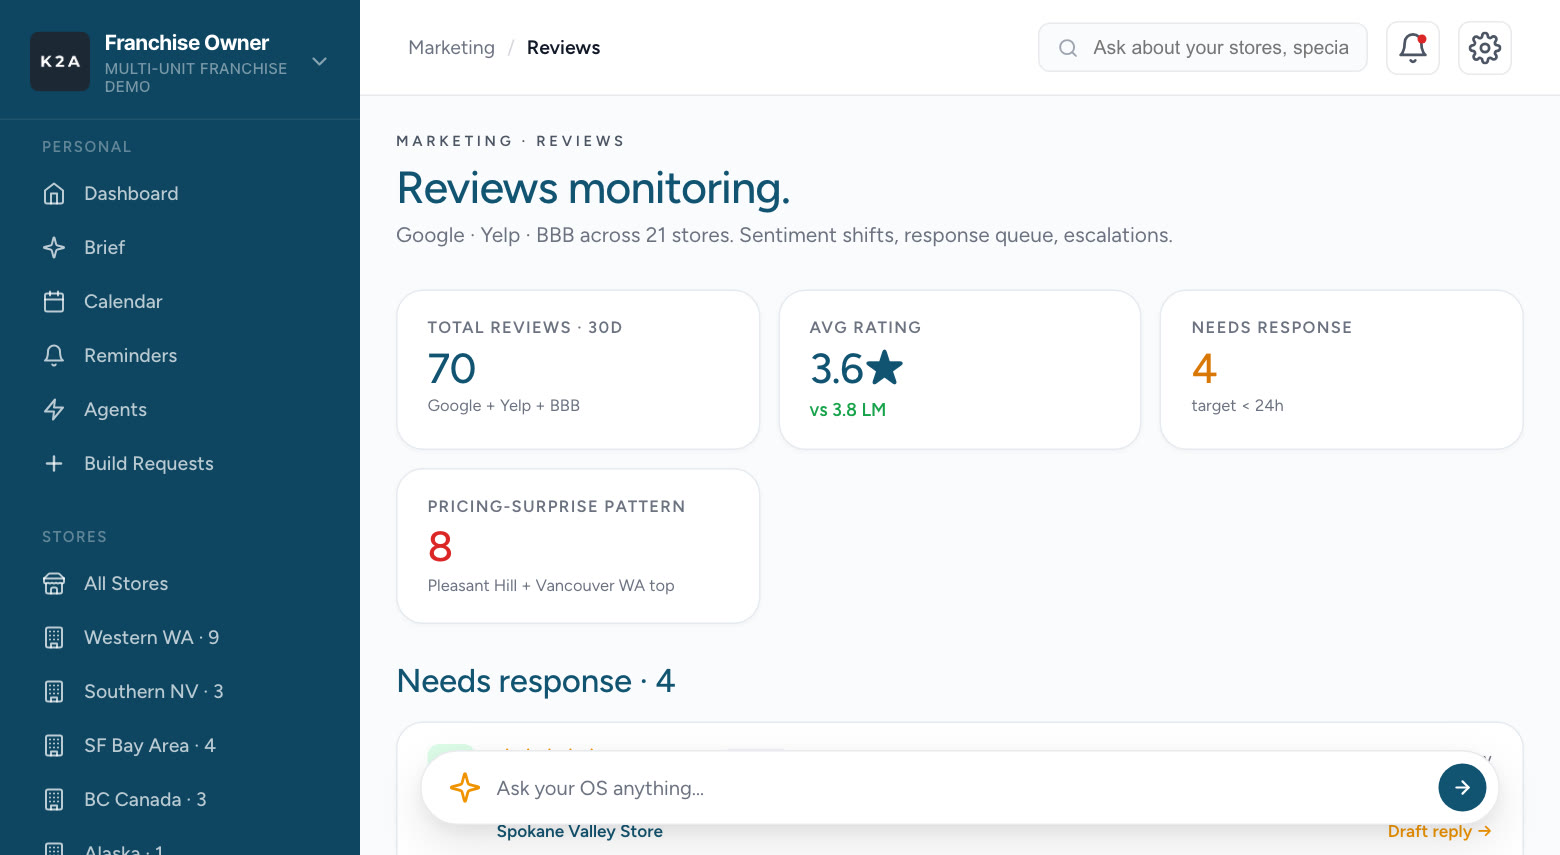Open the Avg Rating 3.6 card
The width and height of the screenshot is (1560, 855).
(960, 370)
